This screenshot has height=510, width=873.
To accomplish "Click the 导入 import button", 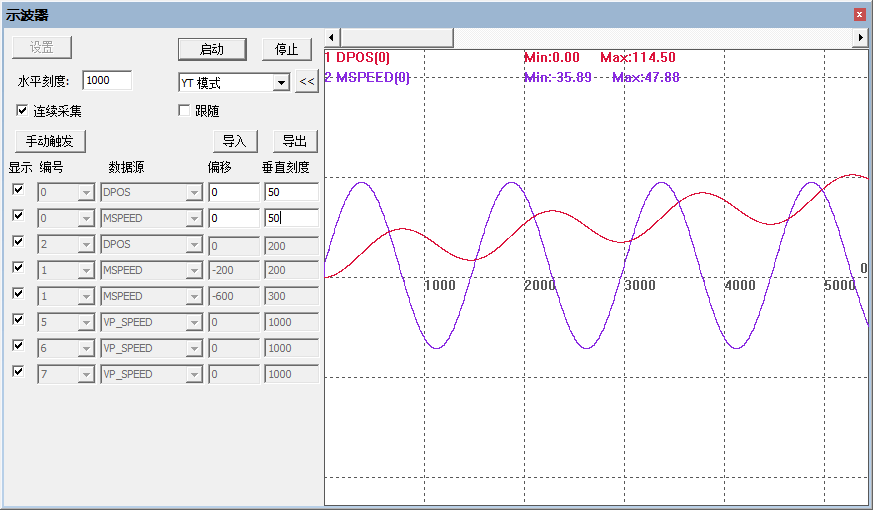I will (235, 141).
